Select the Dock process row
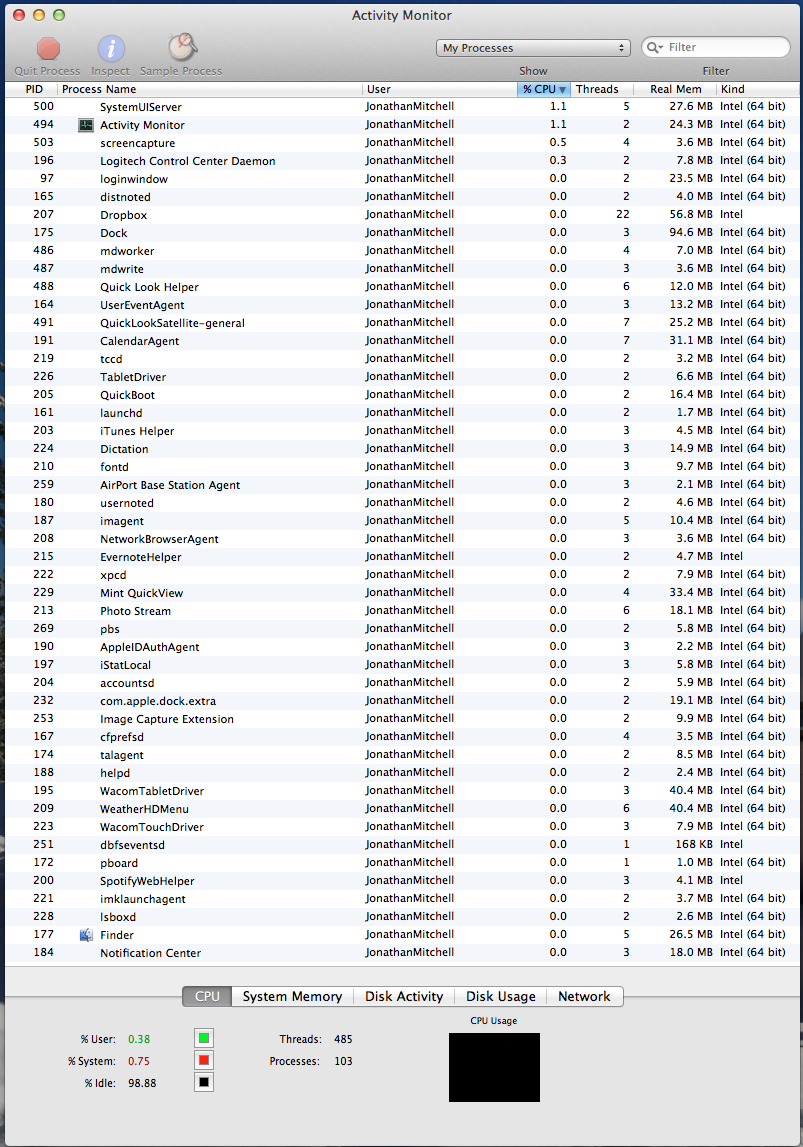Image resolution: width=803 pixels, height=1147 pixels. [402, 233]
